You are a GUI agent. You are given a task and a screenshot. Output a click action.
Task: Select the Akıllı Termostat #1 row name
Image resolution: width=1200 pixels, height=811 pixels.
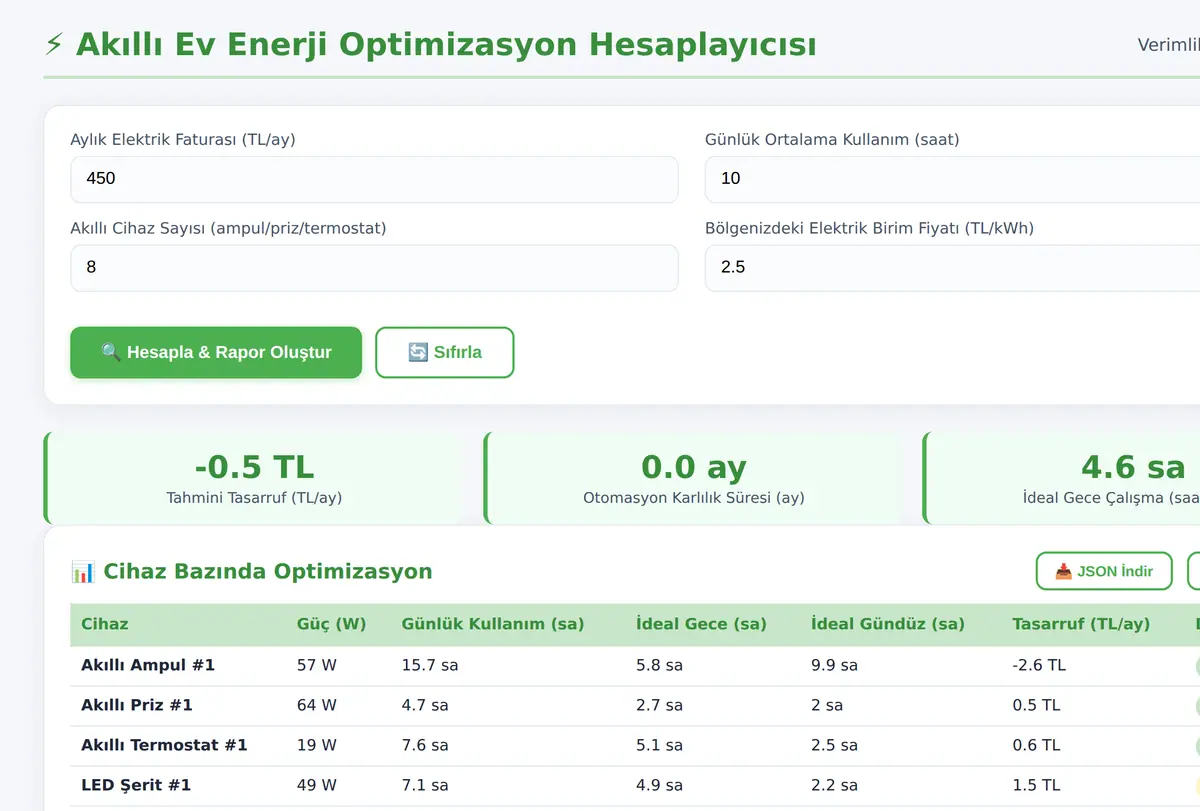tap(164, 745)
